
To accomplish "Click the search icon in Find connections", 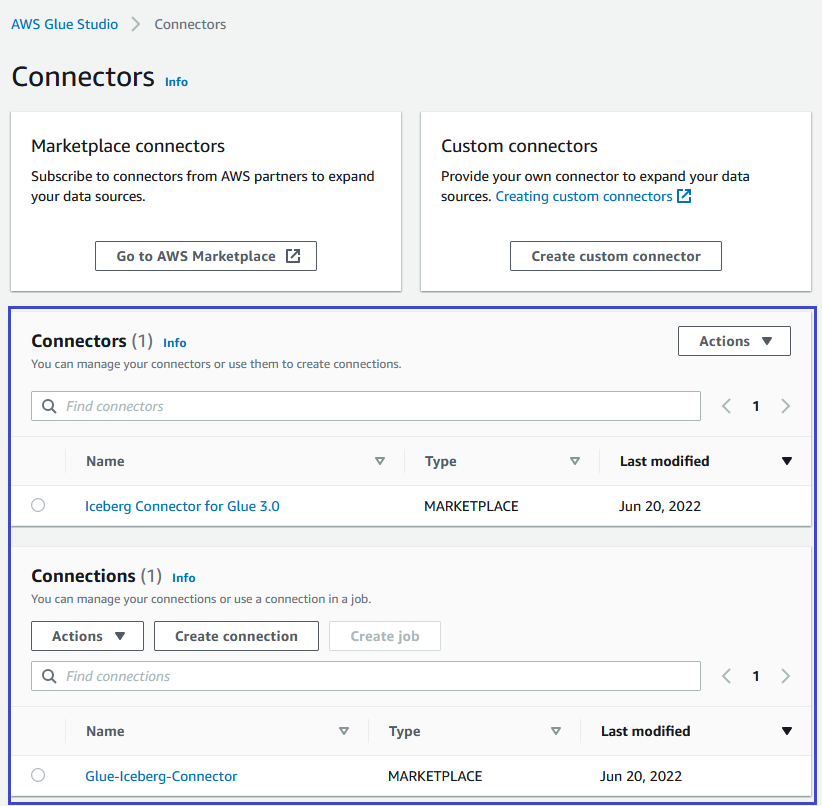I will [49, 676].
